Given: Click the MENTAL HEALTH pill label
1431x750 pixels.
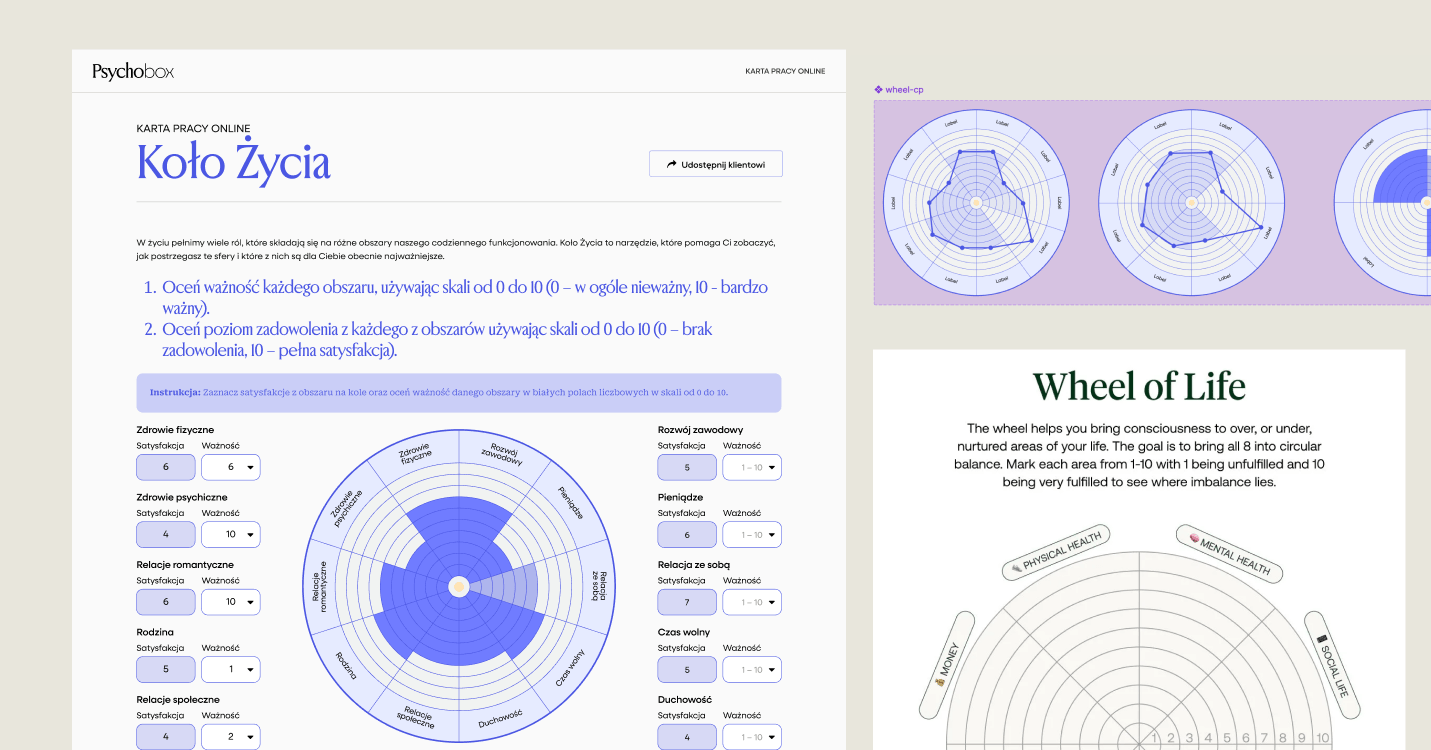Looking at the screenshot, I should 1229,552.
